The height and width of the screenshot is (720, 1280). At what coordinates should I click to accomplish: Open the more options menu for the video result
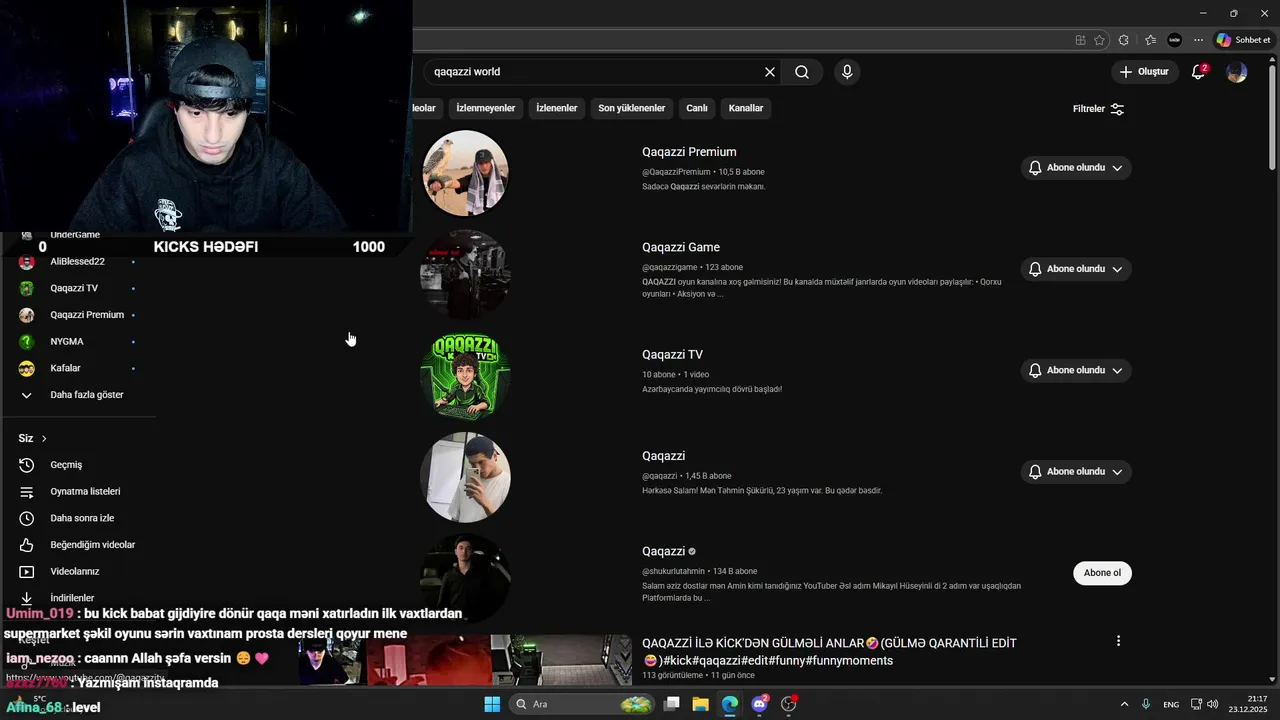pyautogui.click(x=1118, y=641)
